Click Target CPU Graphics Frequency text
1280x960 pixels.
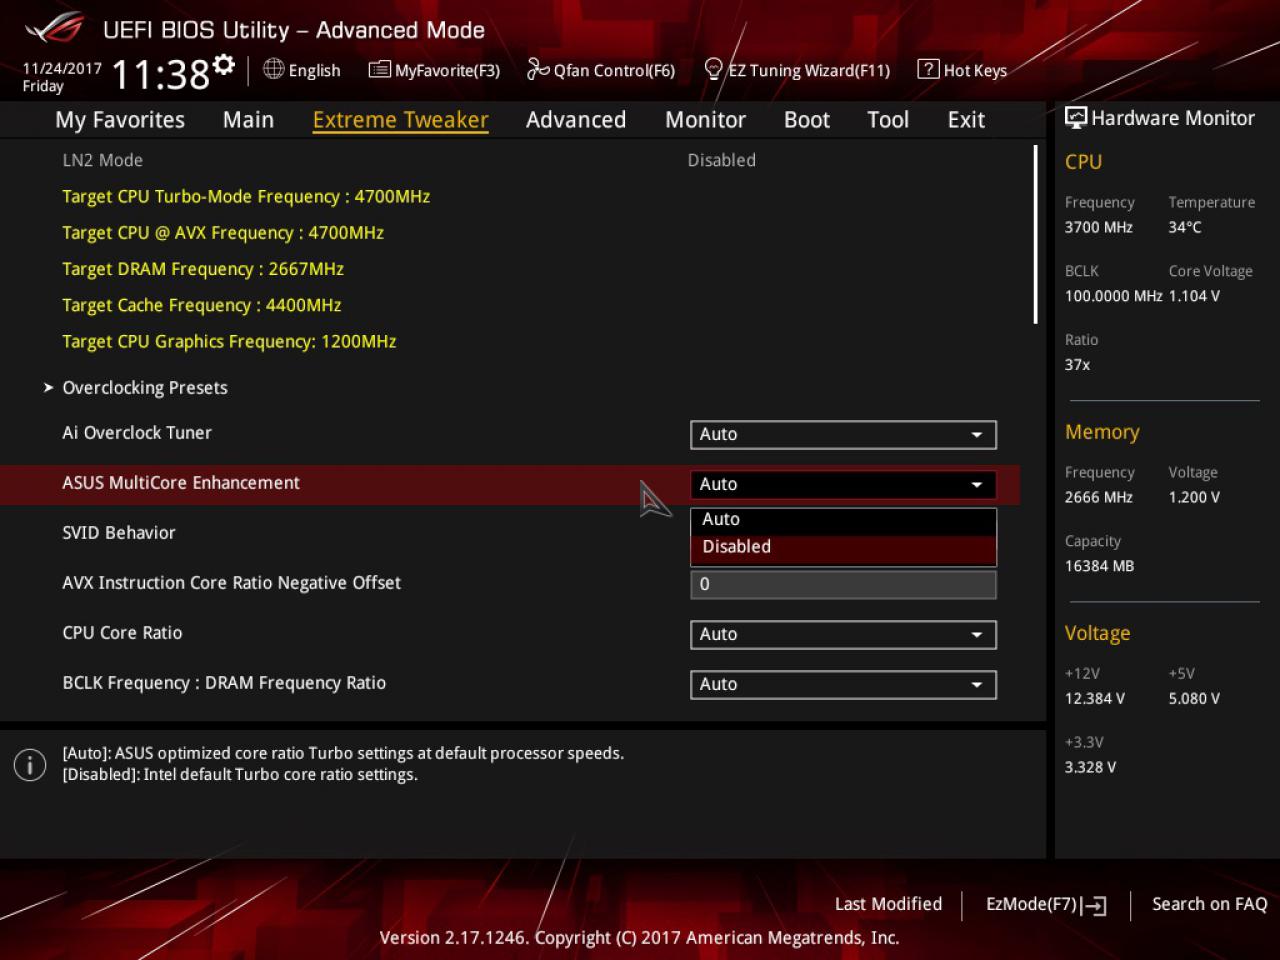point(229,342)
